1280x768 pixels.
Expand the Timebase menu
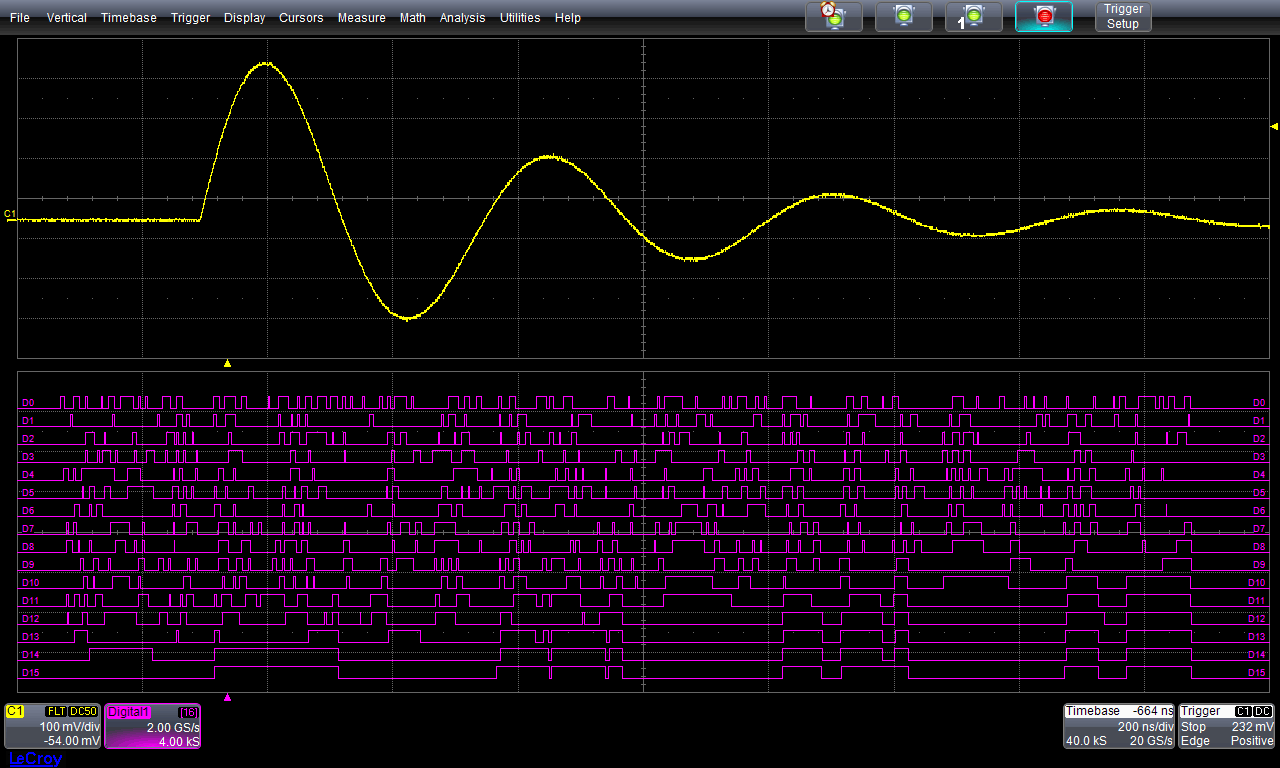coord(128,18)
